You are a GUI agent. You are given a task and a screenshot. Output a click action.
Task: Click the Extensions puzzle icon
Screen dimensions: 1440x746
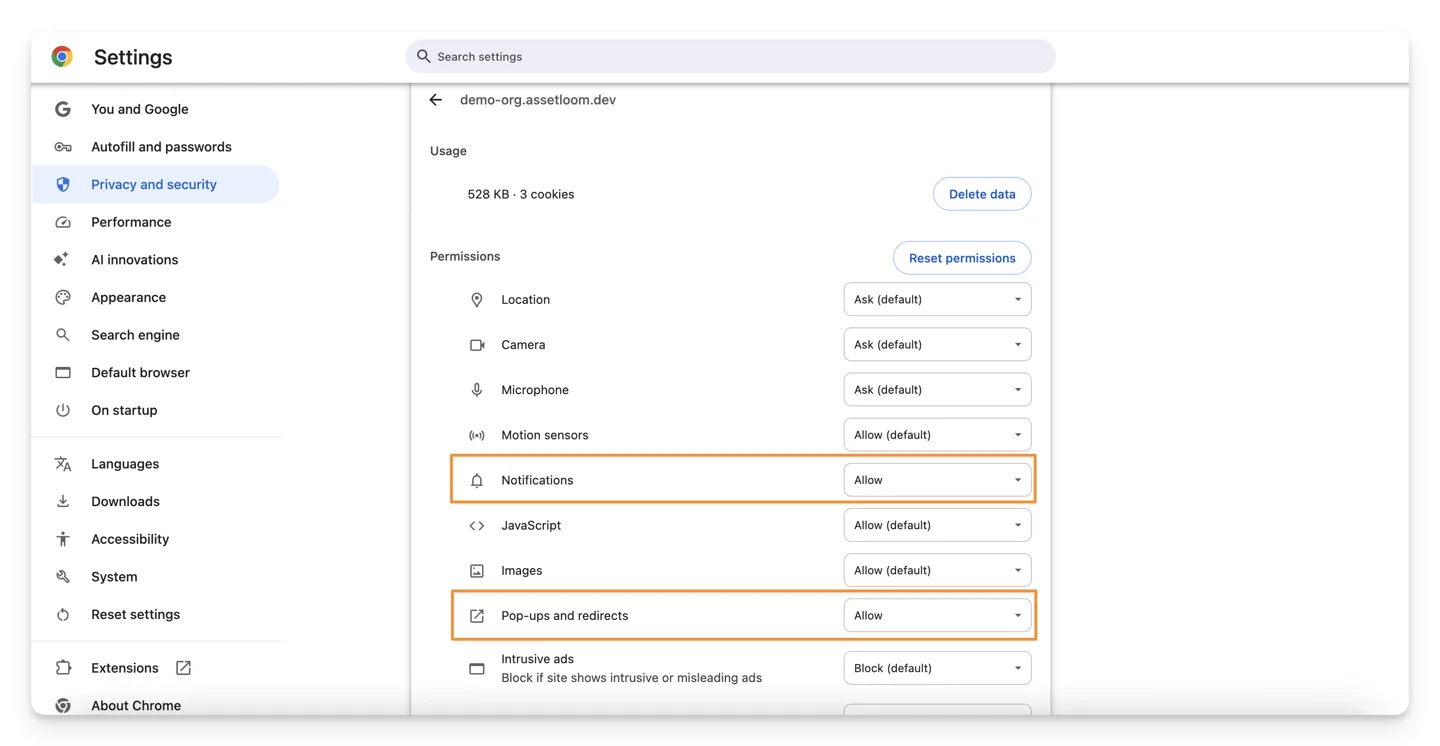pyautogui.click(x=63, y=668)
